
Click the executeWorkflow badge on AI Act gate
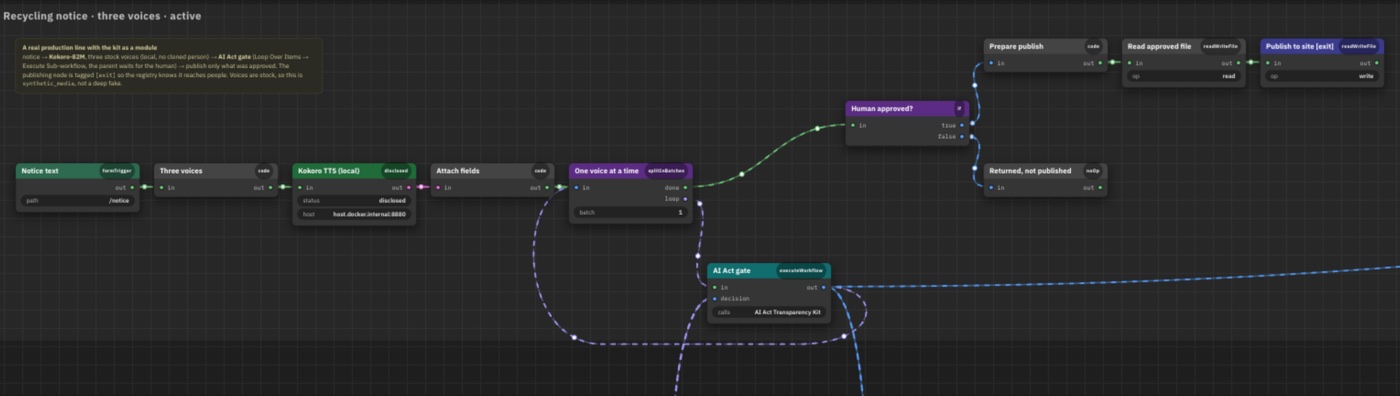802,270
